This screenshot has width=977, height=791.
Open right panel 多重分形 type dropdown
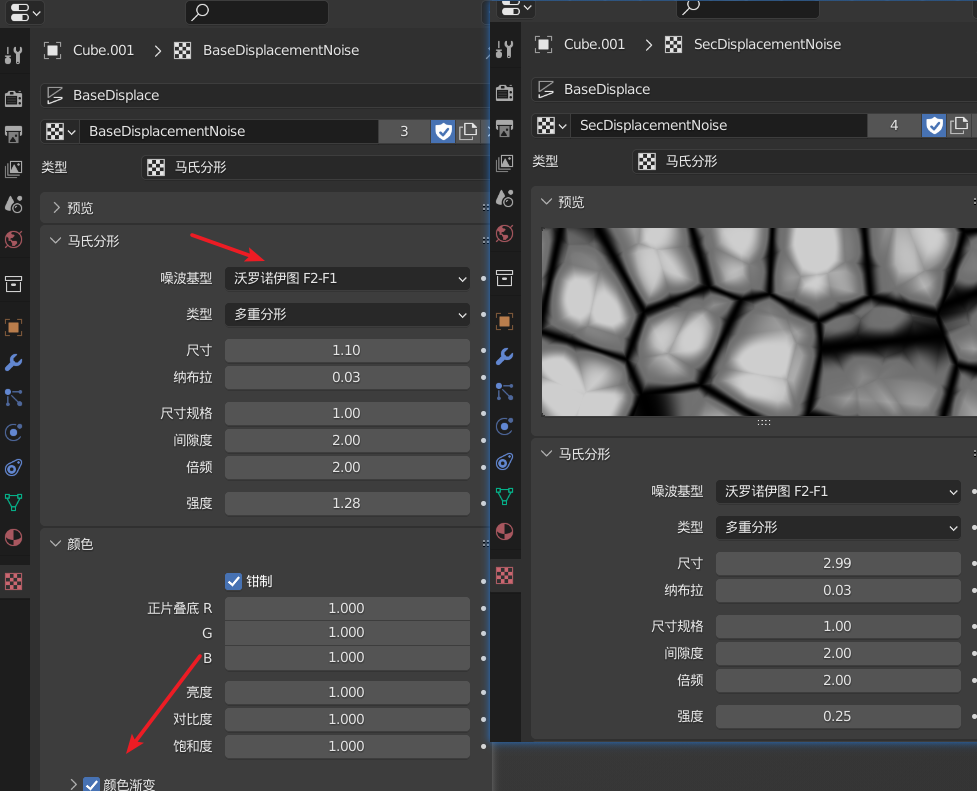(838, 527)
